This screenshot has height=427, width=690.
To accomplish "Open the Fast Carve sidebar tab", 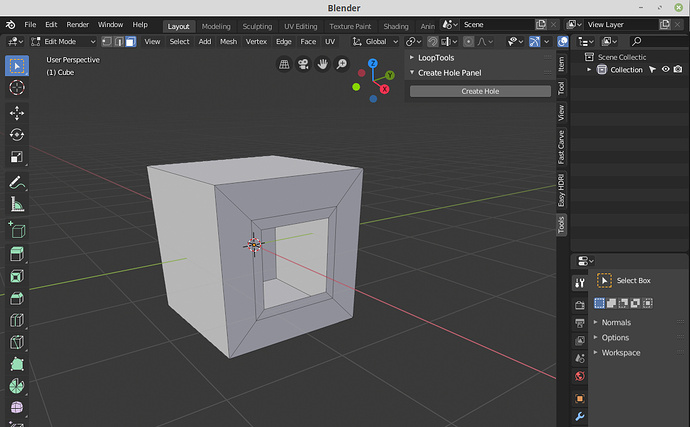I will (561, 147).
